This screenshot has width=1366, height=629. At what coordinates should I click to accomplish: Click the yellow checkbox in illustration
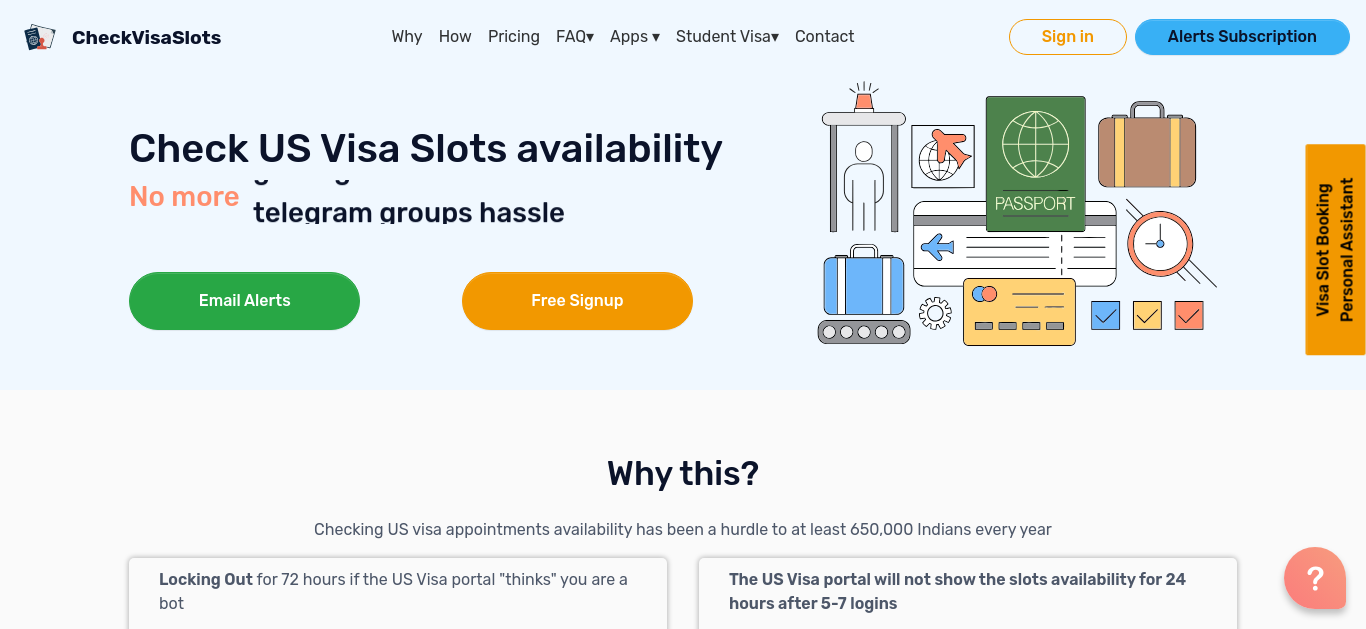coord(1147,316)
